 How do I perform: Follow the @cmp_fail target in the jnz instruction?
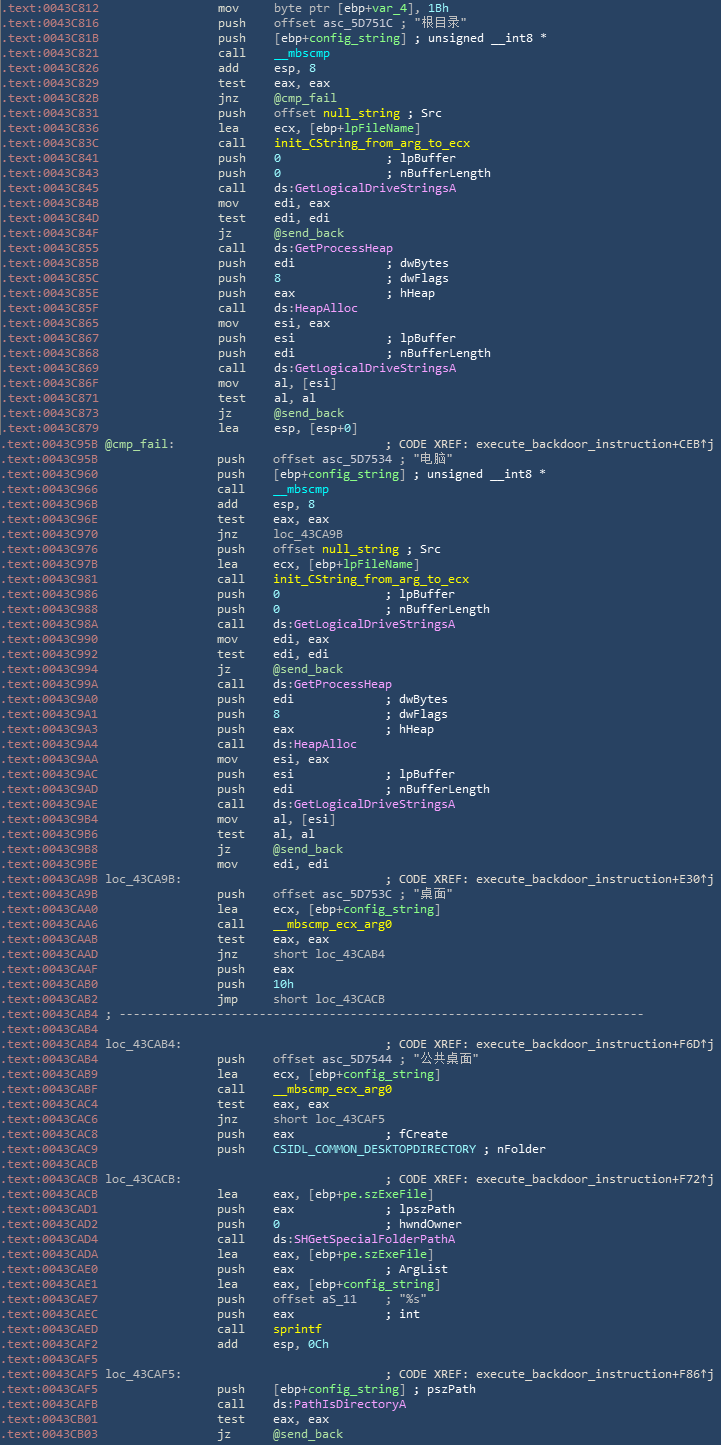(x=305, y=98)
